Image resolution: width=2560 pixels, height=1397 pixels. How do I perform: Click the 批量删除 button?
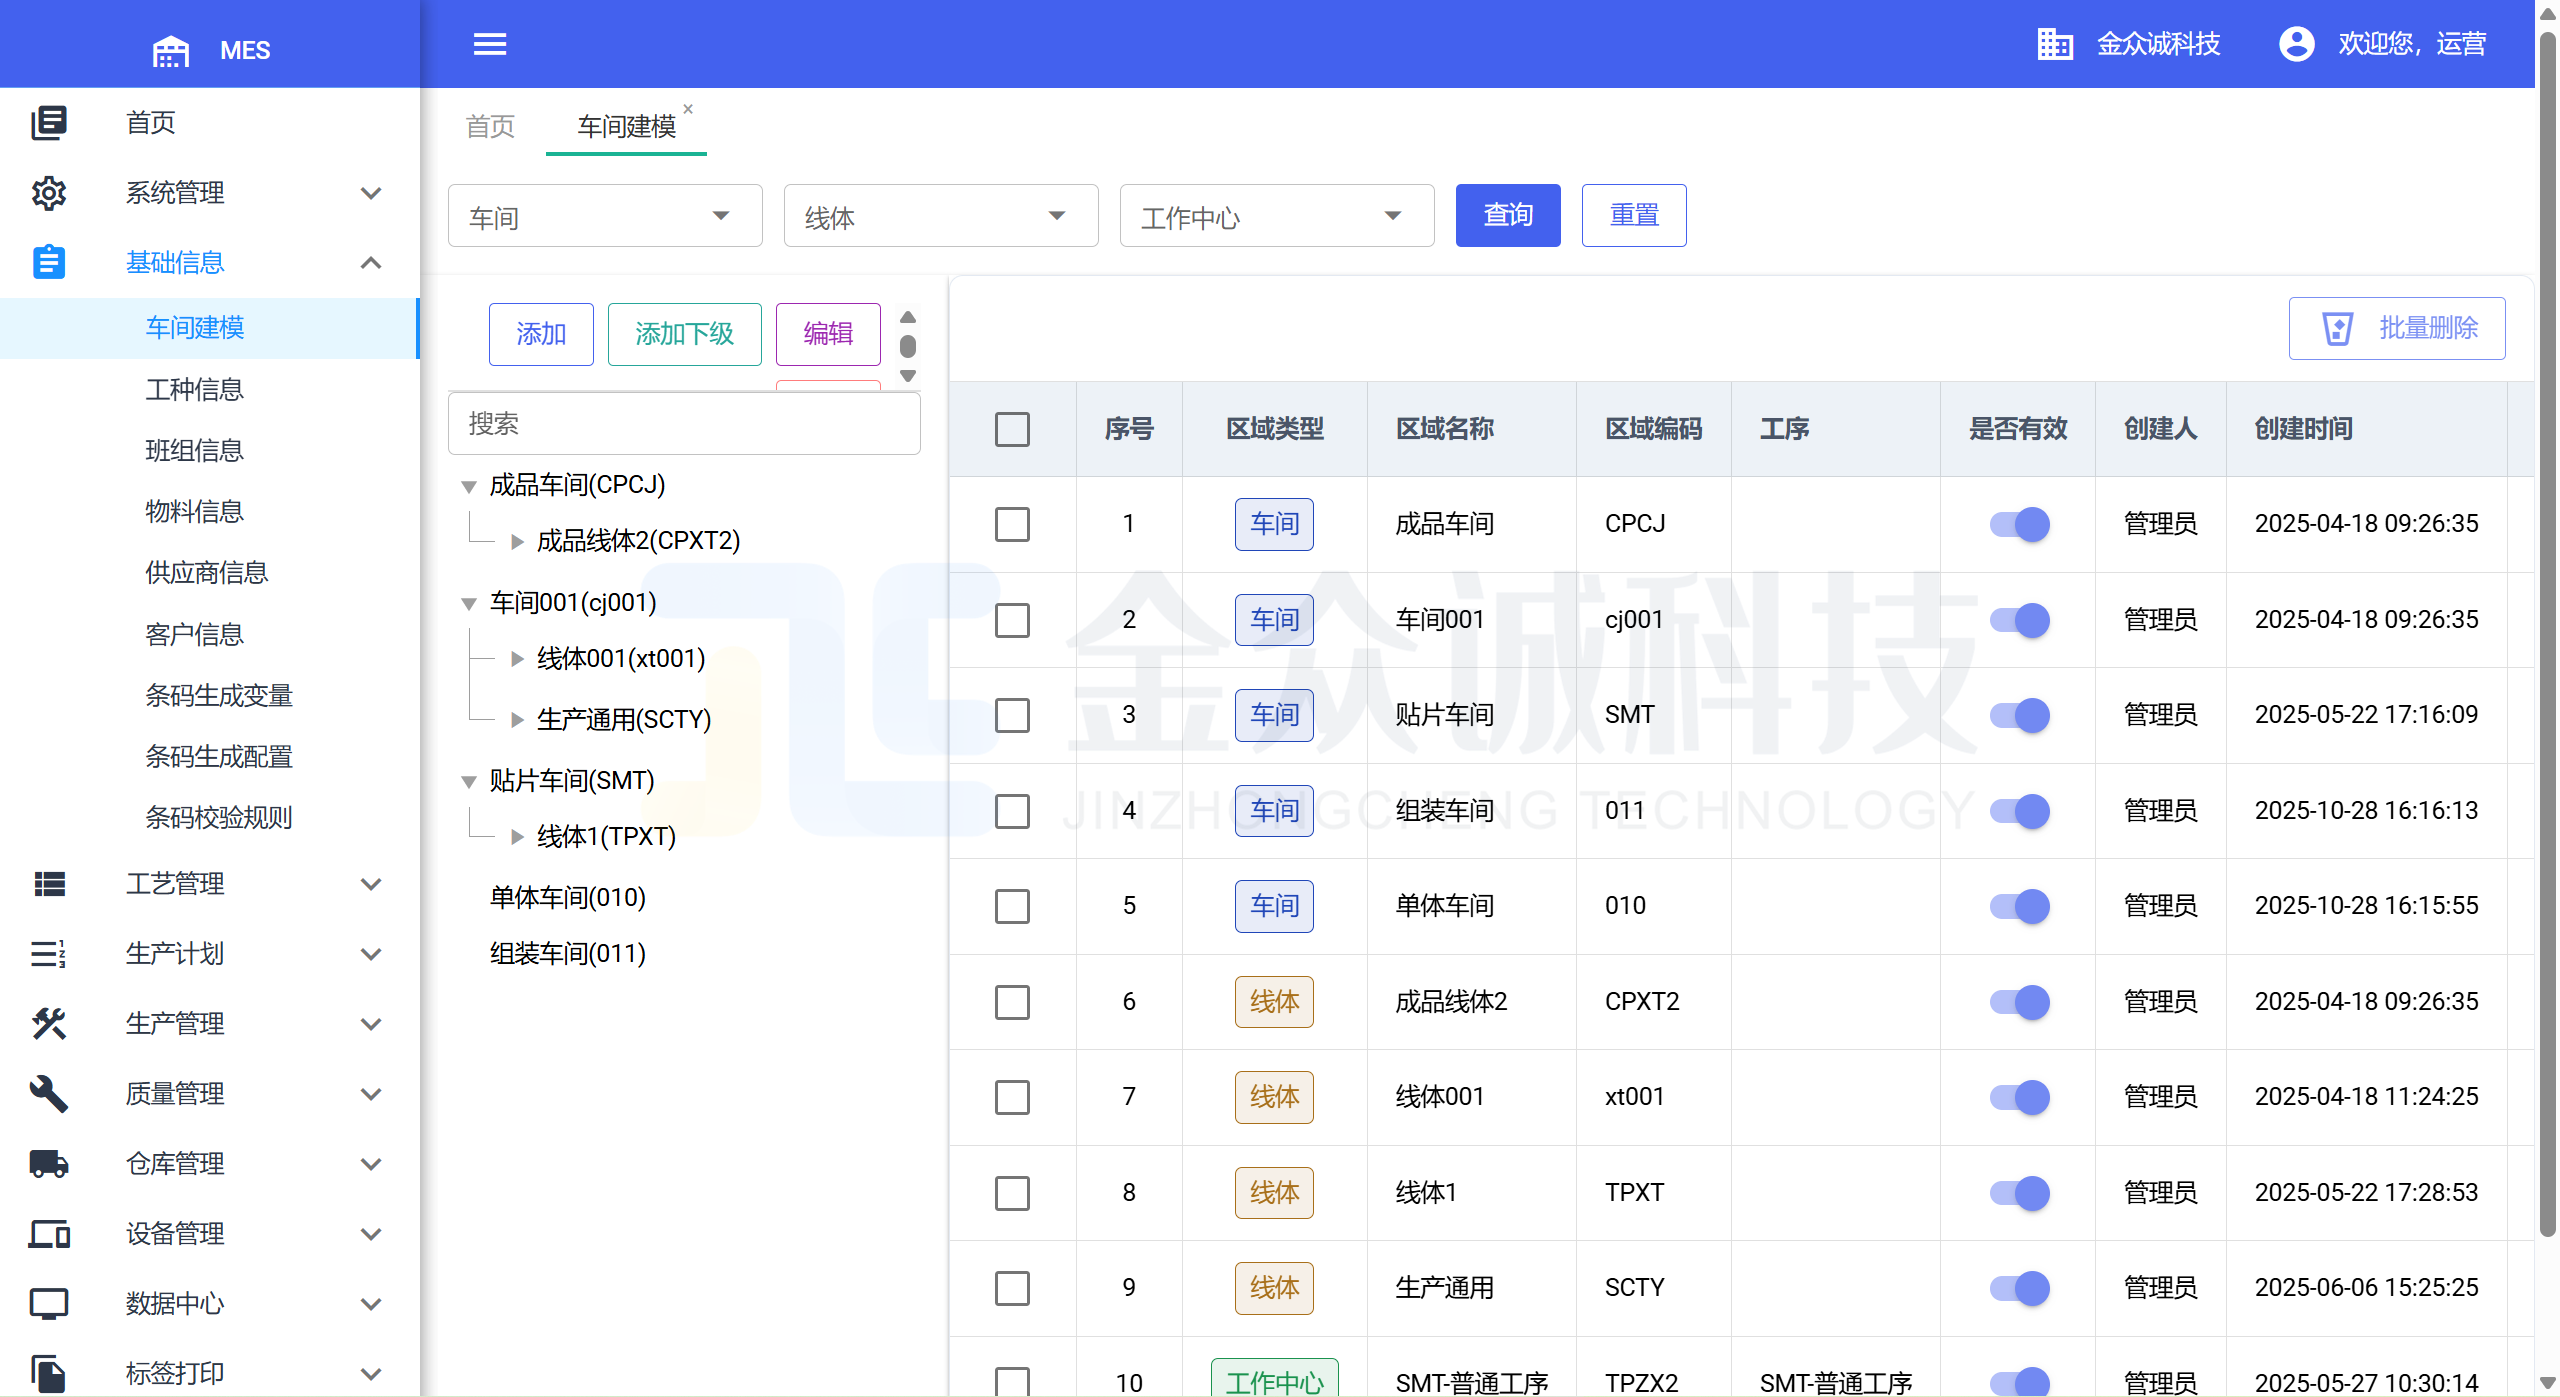pyautogui.click(x=2396, y=328)
